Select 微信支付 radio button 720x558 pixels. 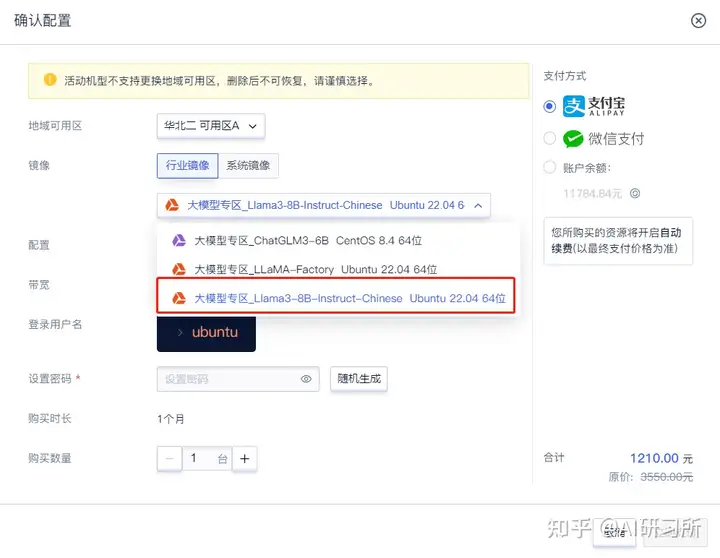pos(549,138)
